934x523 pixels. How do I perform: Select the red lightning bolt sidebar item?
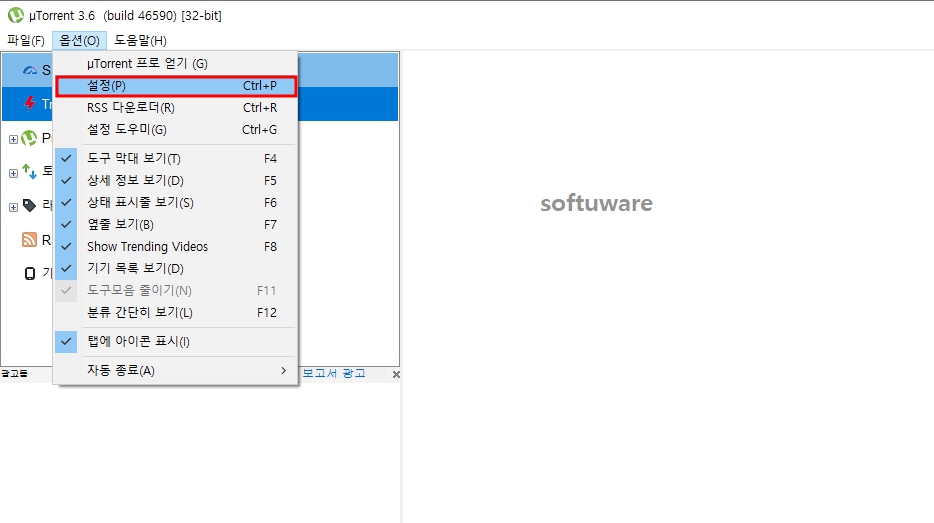click(30, 104)
